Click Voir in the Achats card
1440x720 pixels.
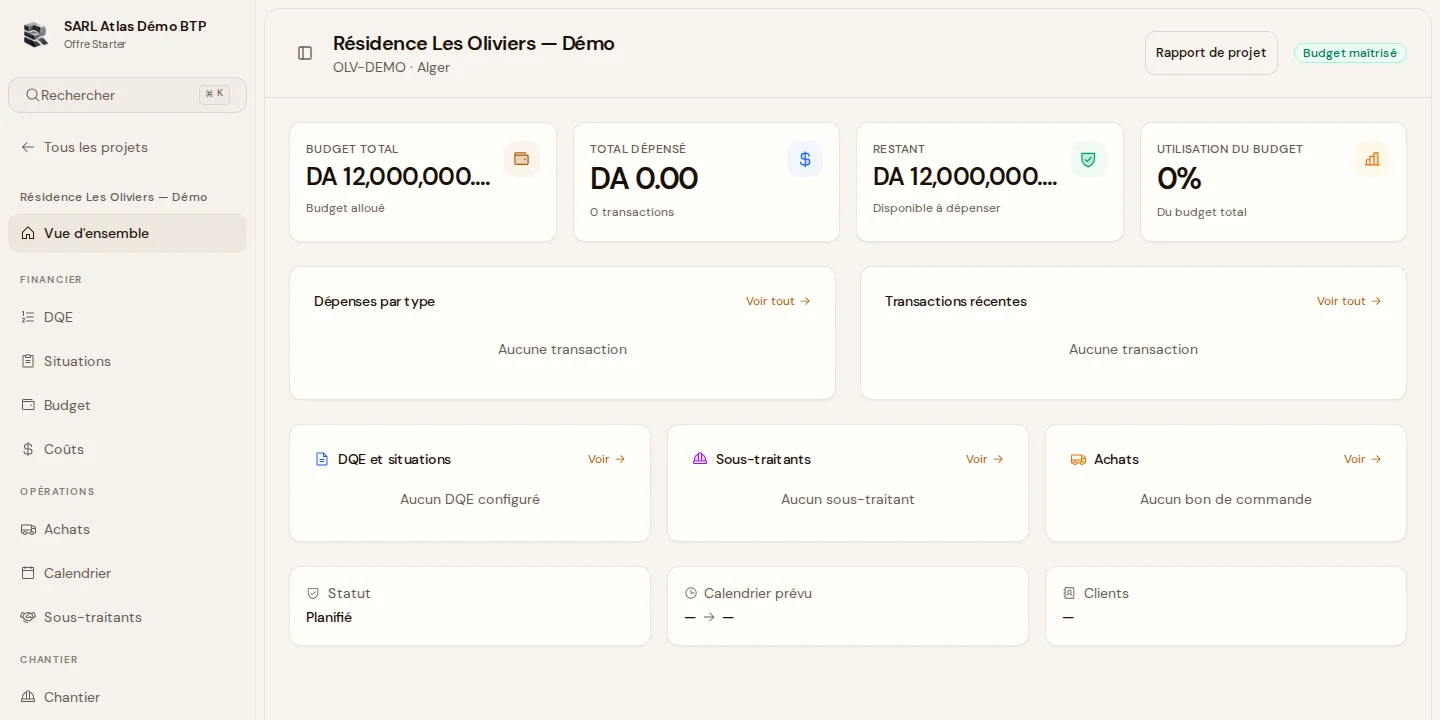coord(1363,459)
